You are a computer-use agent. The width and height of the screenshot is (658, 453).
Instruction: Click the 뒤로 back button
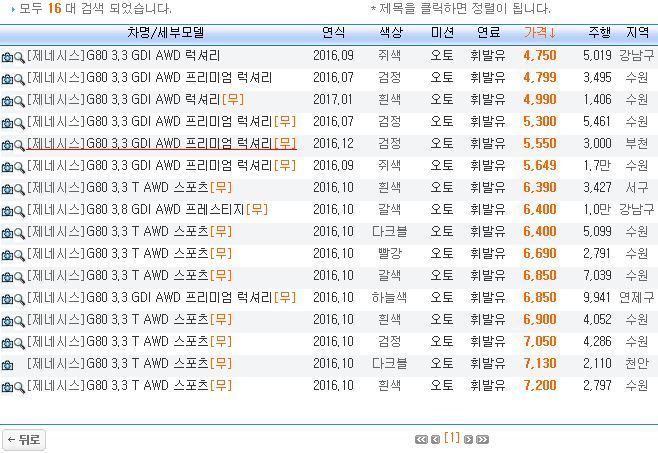click(24, 440)
